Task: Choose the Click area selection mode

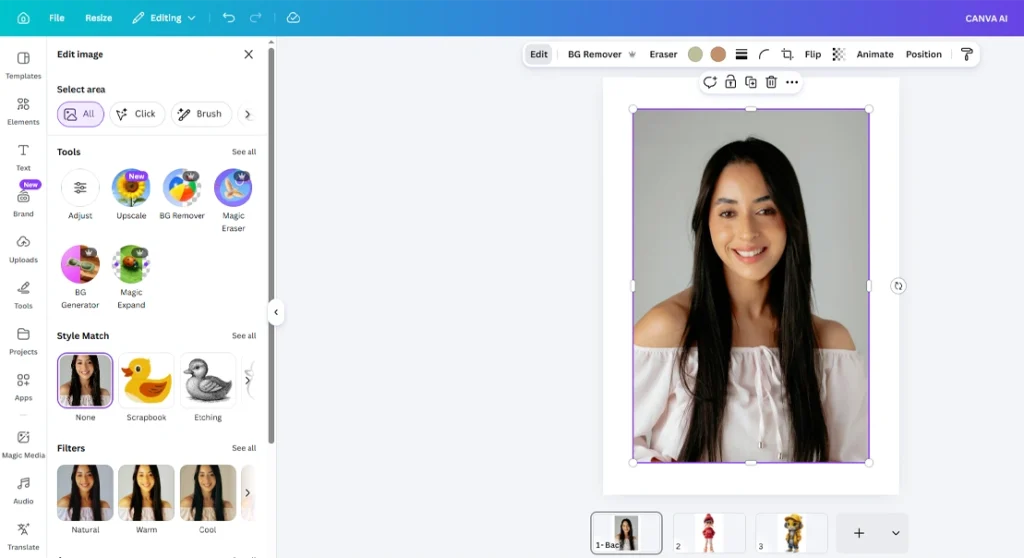Action: point(136,114)
